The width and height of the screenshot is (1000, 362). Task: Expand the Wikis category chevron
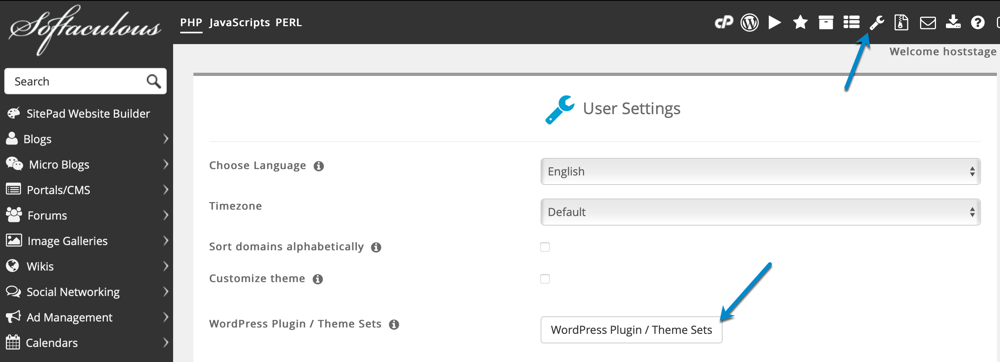165,266
